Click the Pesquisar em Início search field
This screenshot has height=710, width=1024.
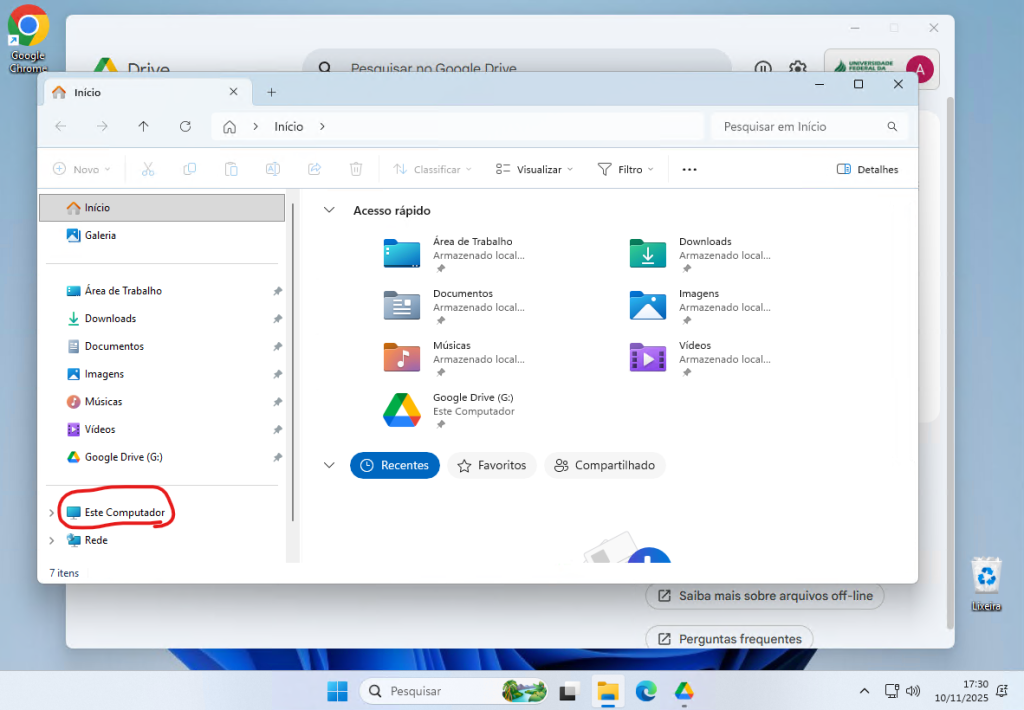(800, 127)
